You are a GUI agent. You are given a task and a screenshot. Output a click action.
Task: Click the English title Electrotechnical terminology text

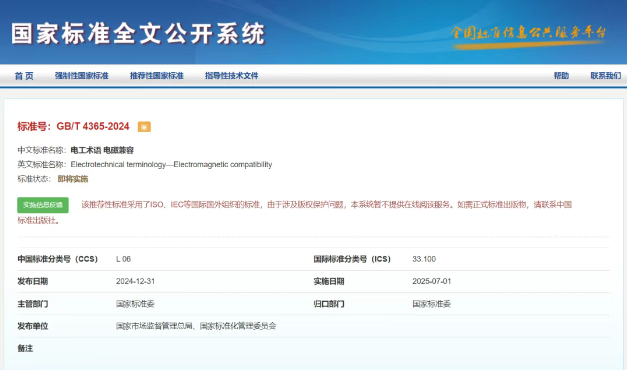(x=171, y=164)
